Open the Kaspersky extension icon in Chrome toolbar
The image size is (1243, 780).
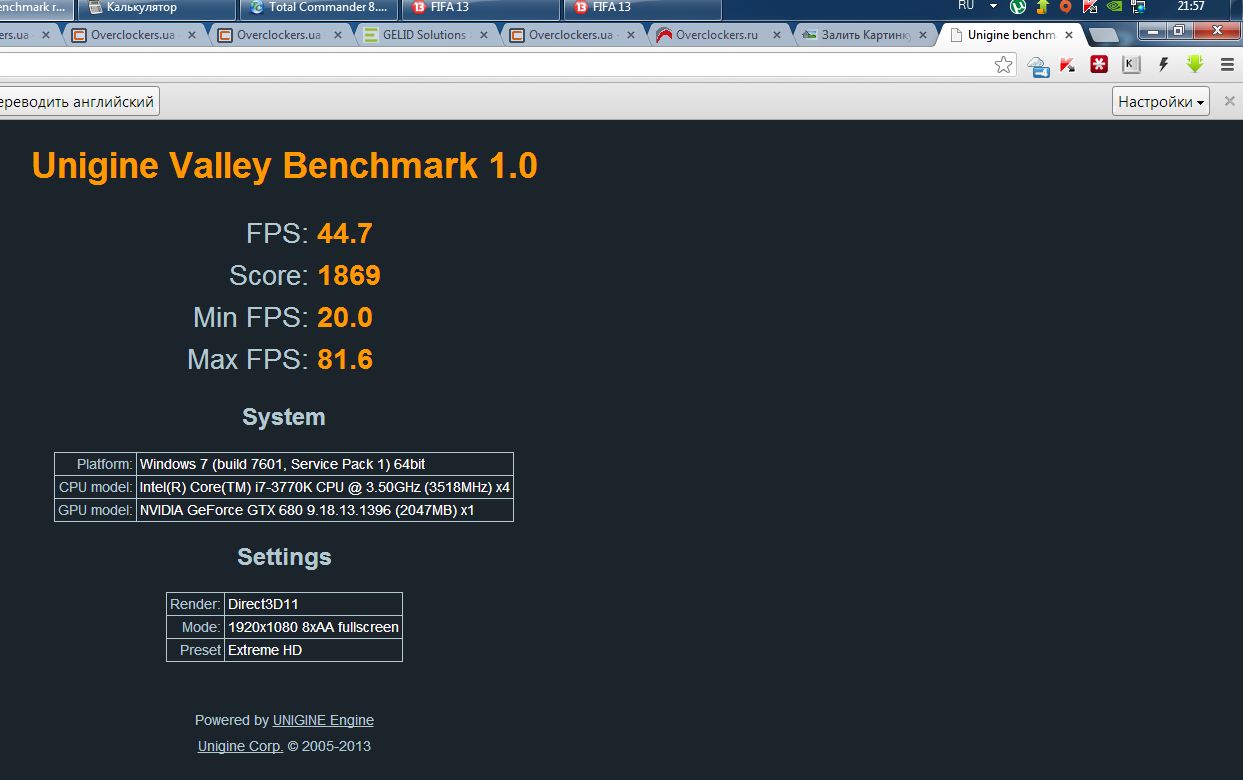(1068, 65)
